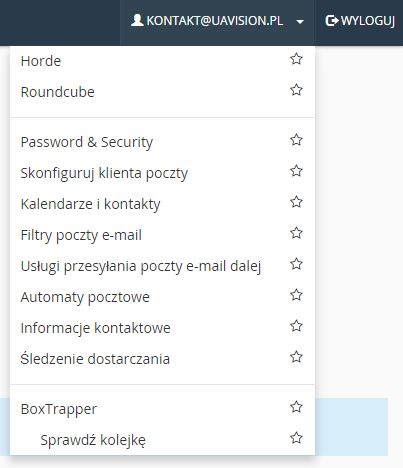This screenshot has width=403, height=468.
Task: Star the Roundcube entry
Action: pyautogui.click(x=296, y=90)
